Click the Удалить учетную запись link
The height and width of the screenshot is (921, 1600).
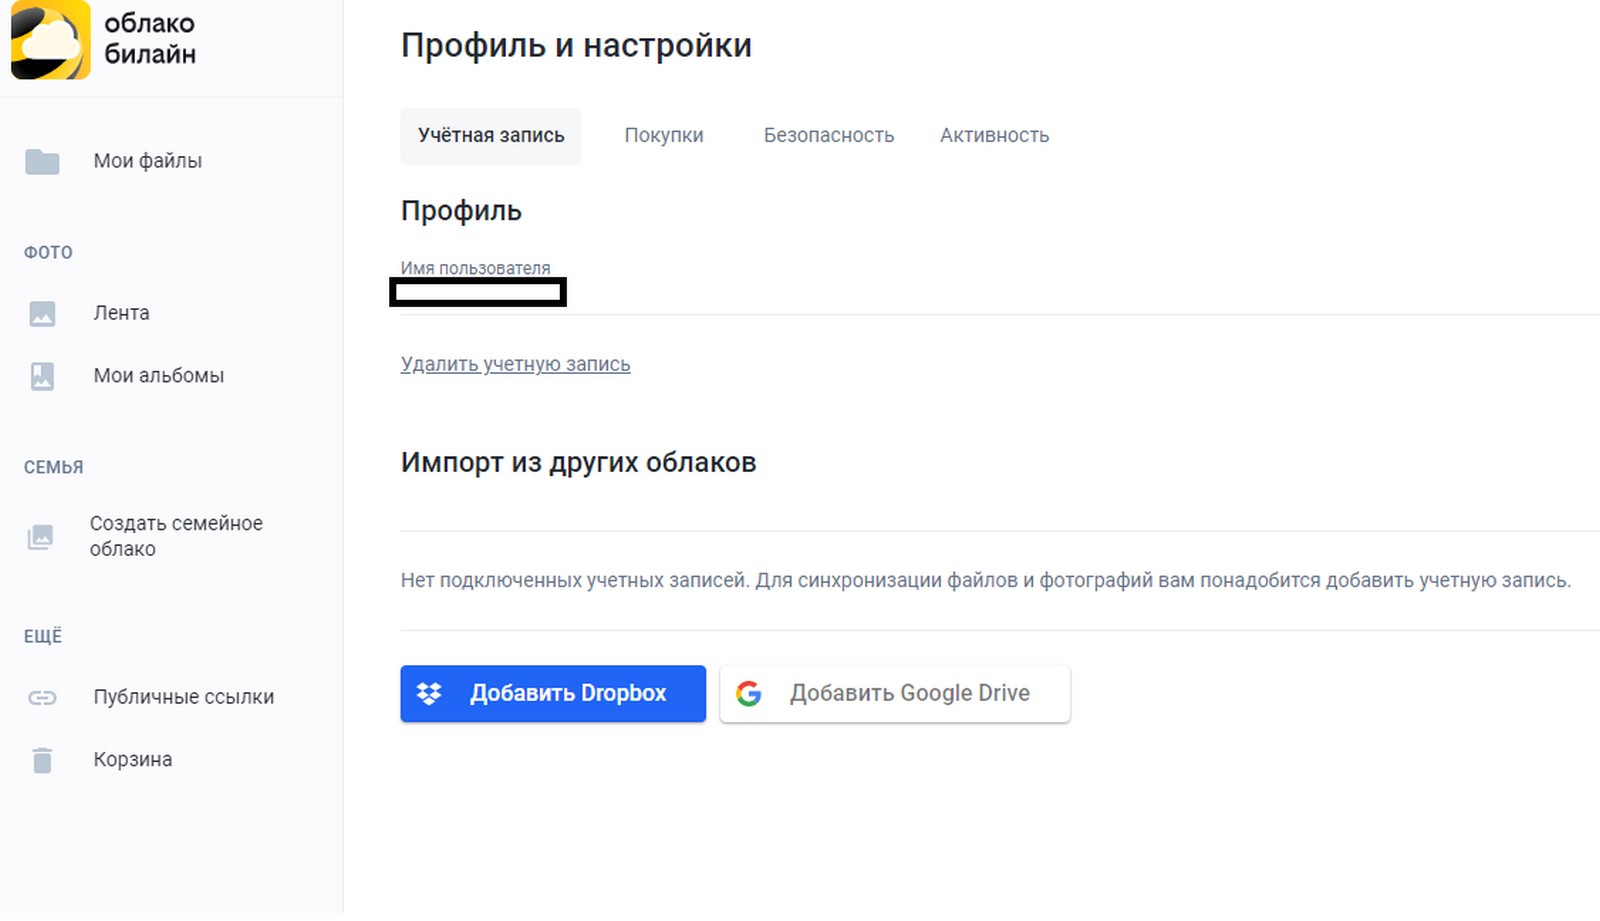pyautogui.click(x=515, y=364)
